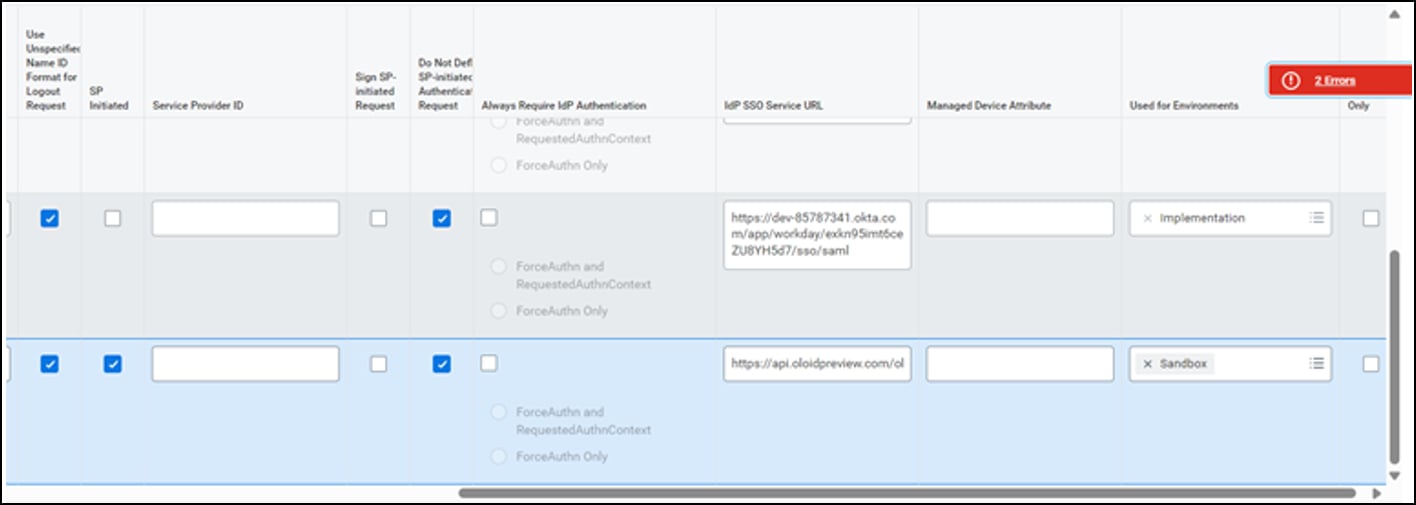Uncheck Unspecified Name ID in Implementation row
This screenshot has width=1416, height=505.
coord(49,218)
